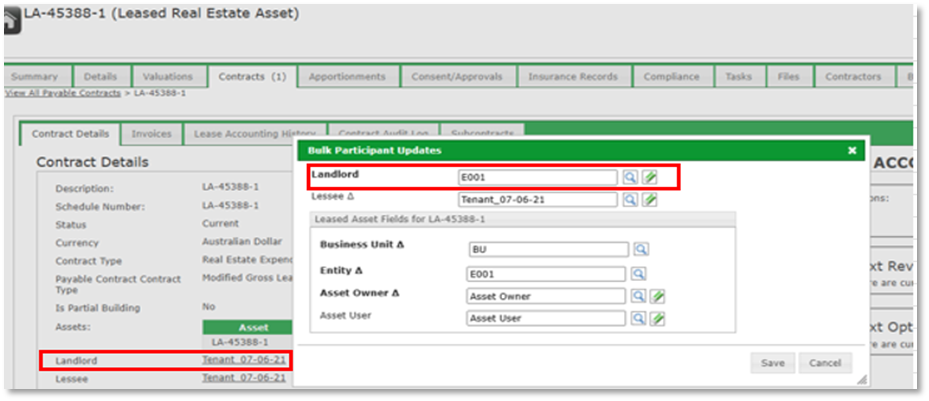This screenshot has width=929, height=401.
Task: Open the Lease Accounting History sub-tab
Action: click(x=254, y=134)
